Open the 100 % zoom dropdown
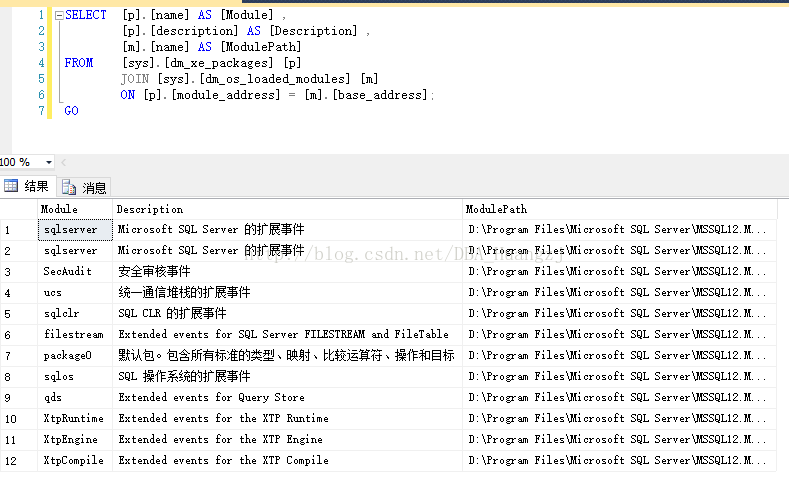This screenshot has height=486, width=789. click(x=49, y=163)
